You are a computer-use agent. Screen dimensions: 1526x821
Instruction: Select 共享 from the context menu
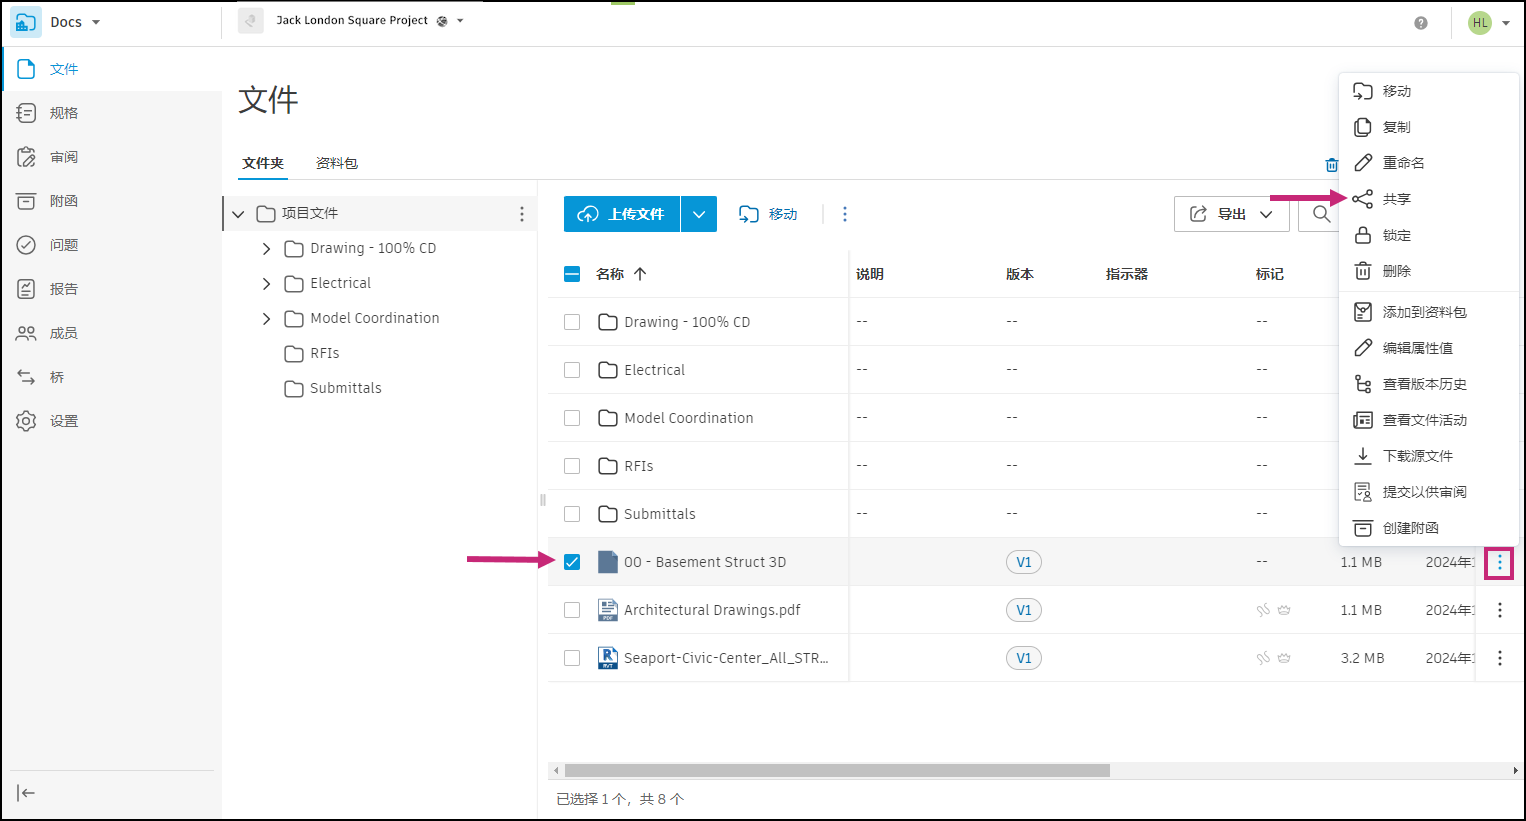pos(1396,199)
